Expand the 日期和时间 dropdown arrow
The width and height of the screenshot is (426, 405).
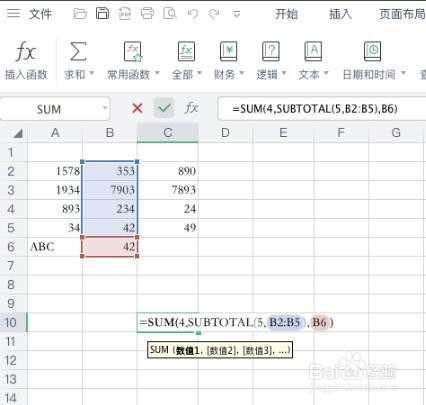coord(403,73)
